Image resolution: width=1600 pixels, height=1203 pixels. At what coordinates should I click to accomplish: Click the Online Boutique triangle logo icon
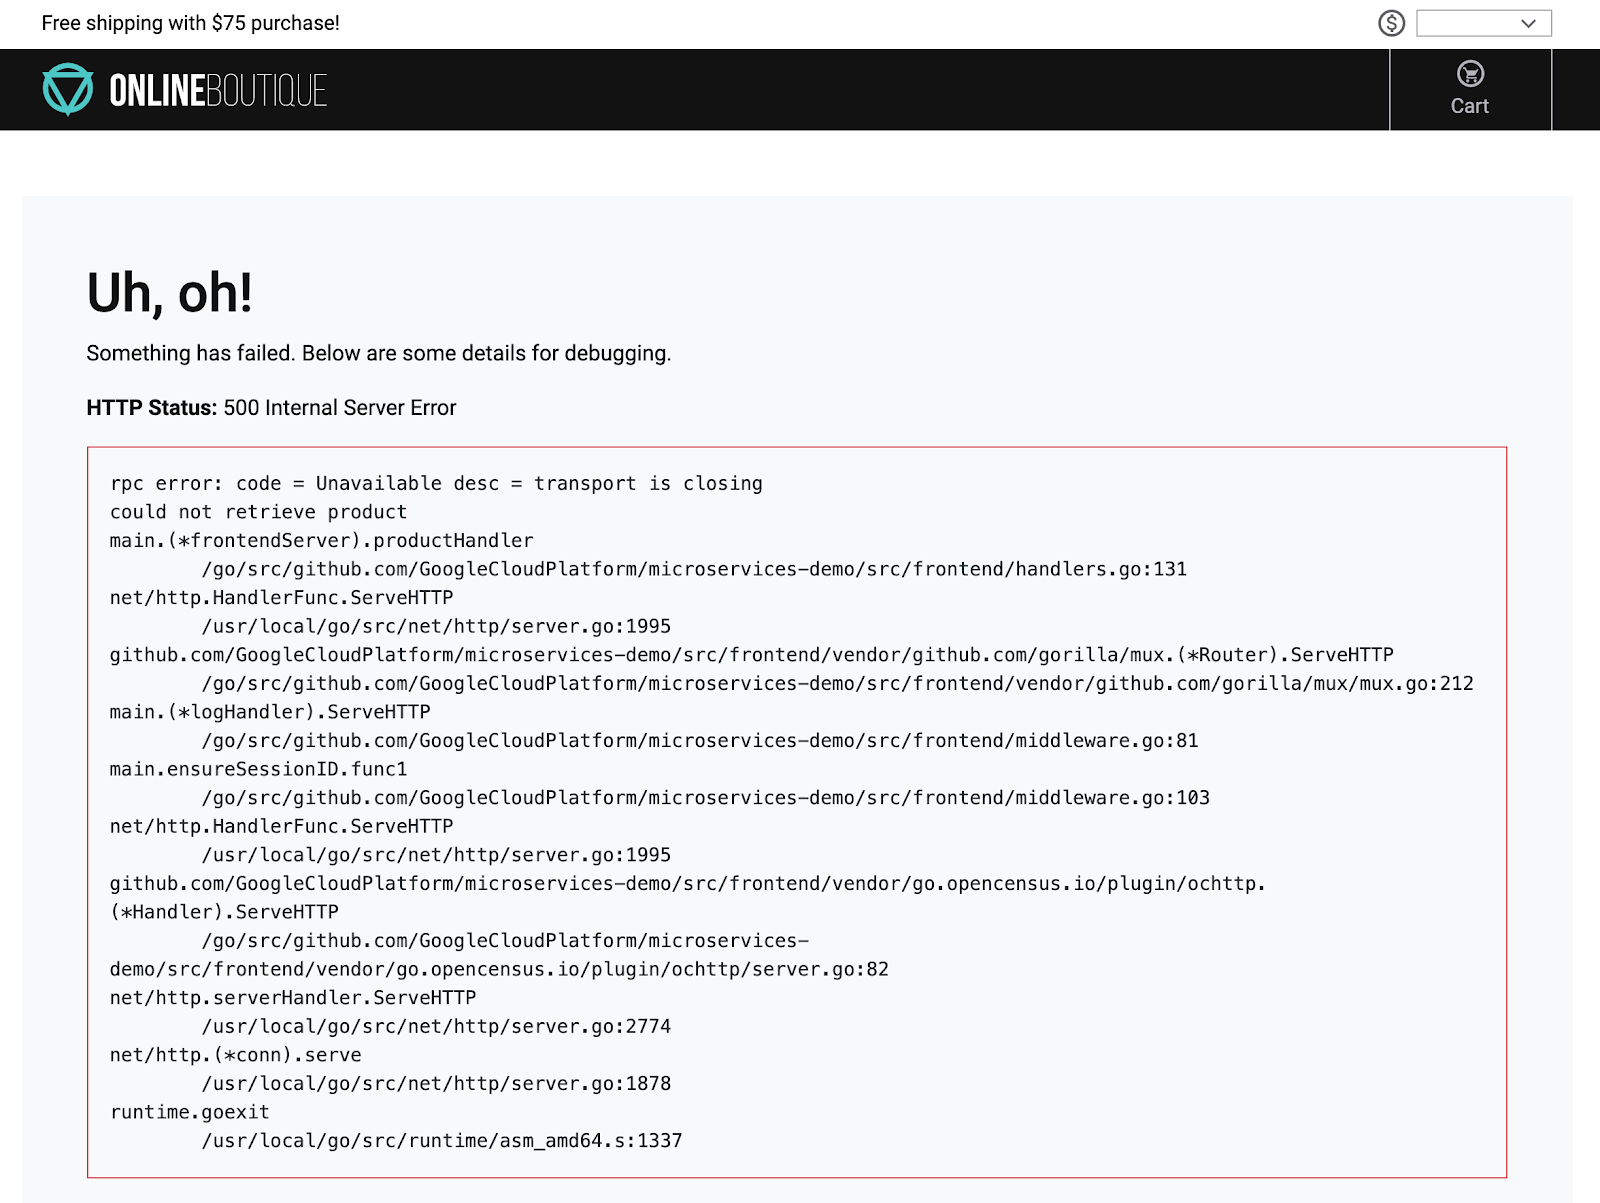point(68,89)
